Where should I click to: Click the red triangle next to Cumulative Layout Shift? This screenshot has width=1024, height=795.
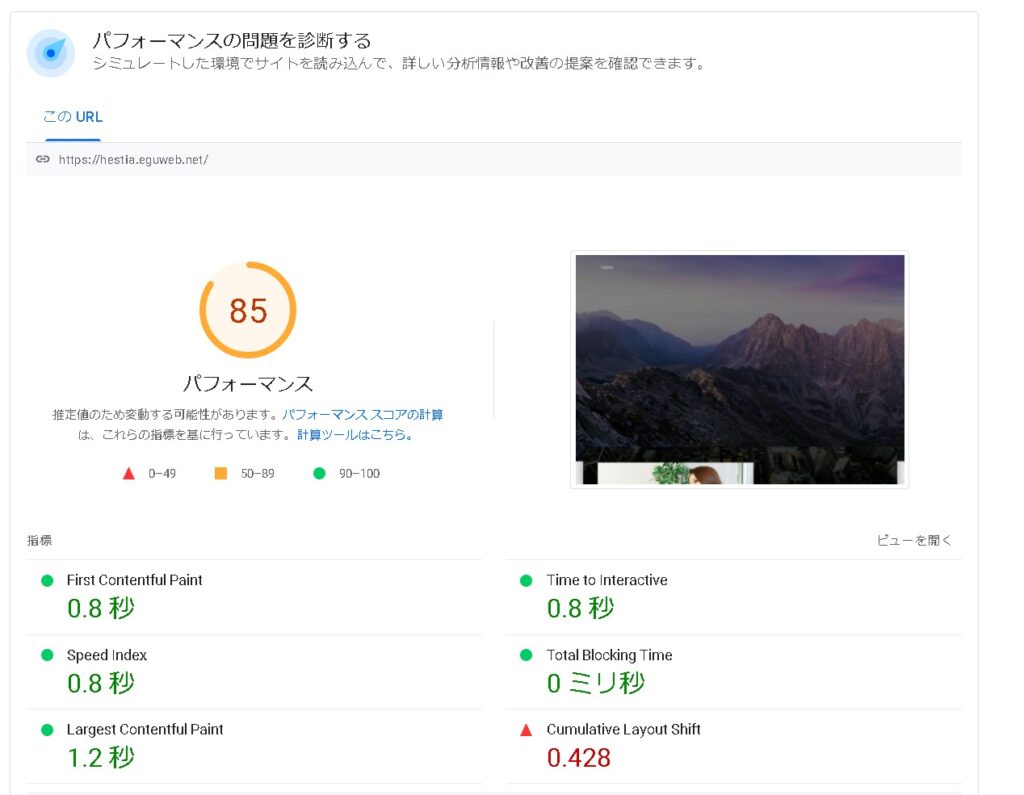point(526,730)
